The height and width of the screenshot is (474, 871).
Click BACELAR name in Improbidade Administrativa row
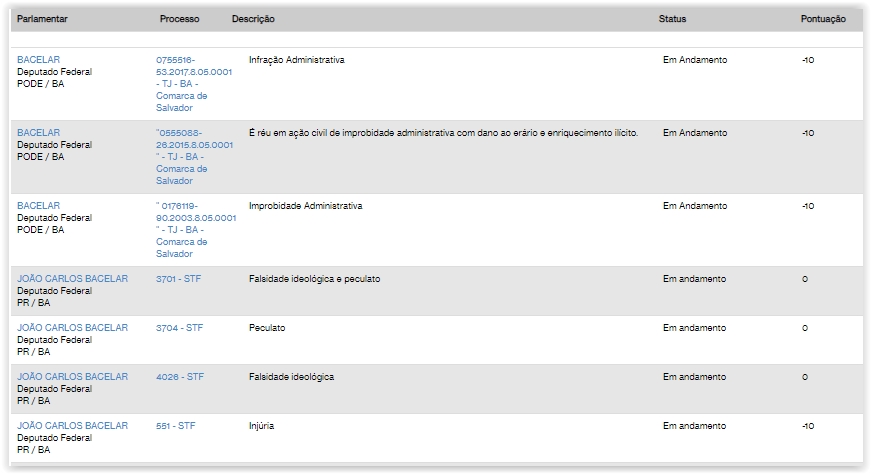38,206
